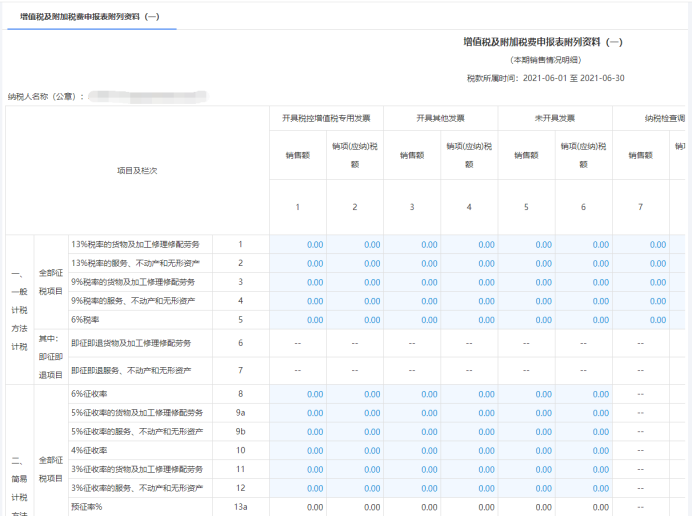The height and width of the screenshot is (517, 692).
Task: Click the 开具税控增值税专用发票 column header
Action: [326, 118]
